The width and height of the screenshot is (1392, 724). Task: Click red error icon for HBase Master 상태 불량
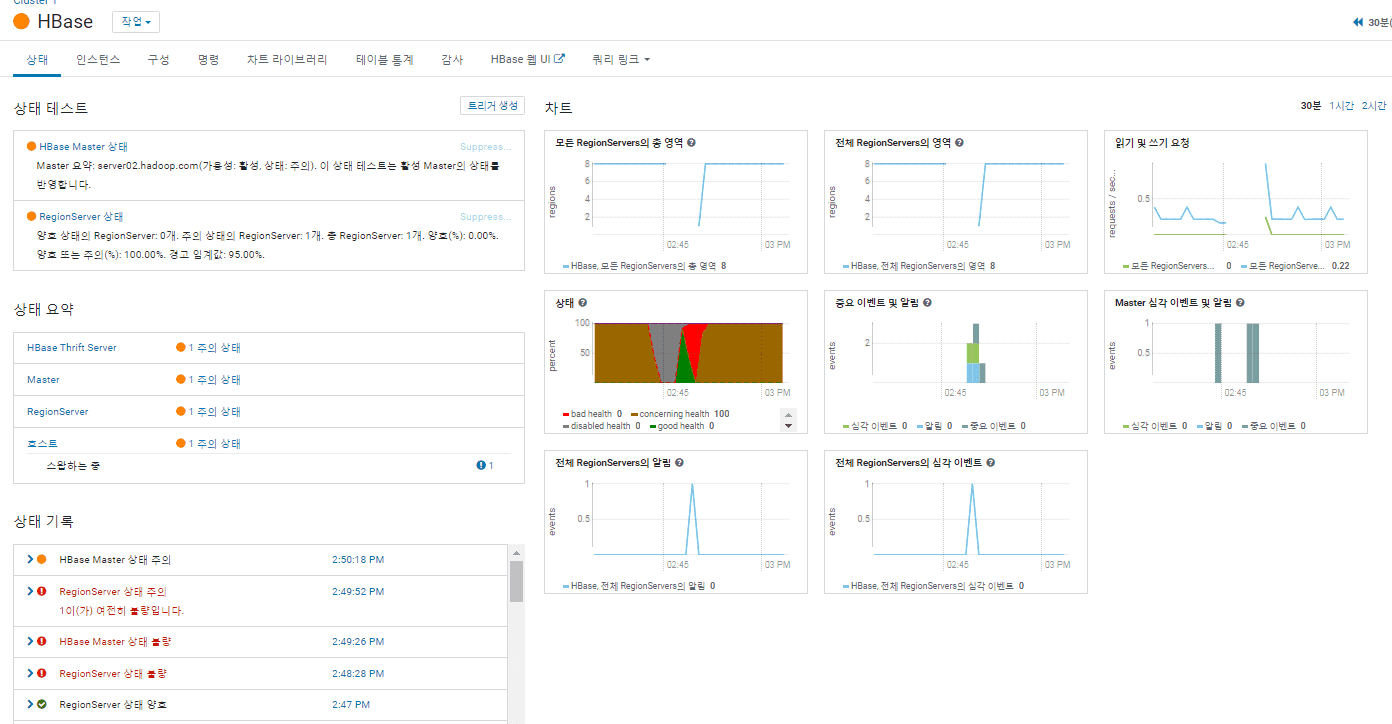tap(42, 642)
